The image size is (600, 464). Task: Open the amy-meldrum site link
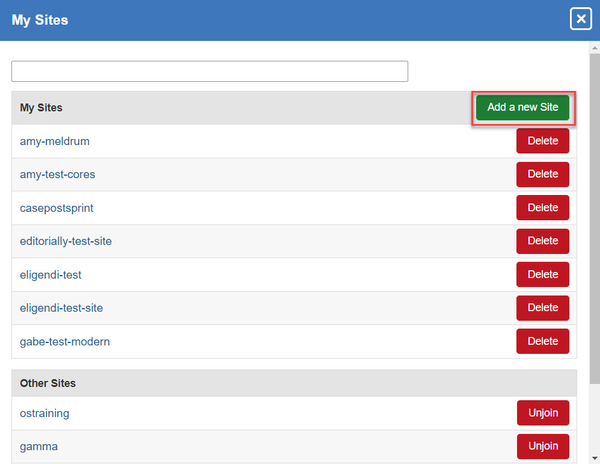click(x=54, y=141)
